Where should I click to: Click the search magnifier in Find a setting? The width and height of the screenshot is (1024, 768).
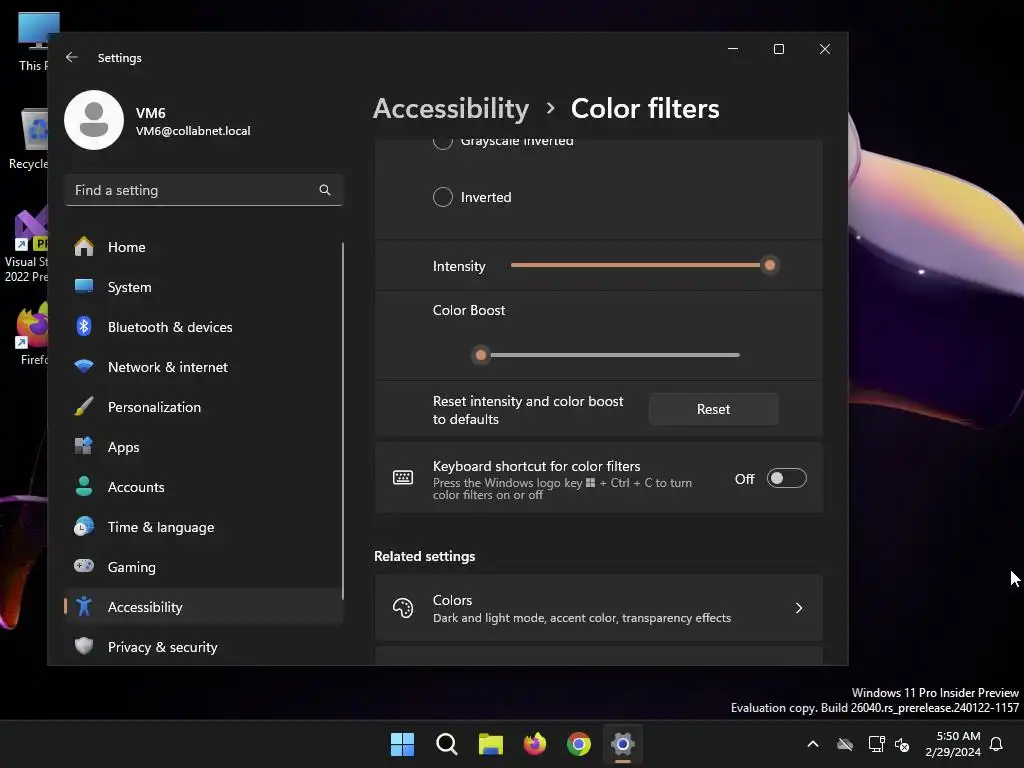point(325,190)
